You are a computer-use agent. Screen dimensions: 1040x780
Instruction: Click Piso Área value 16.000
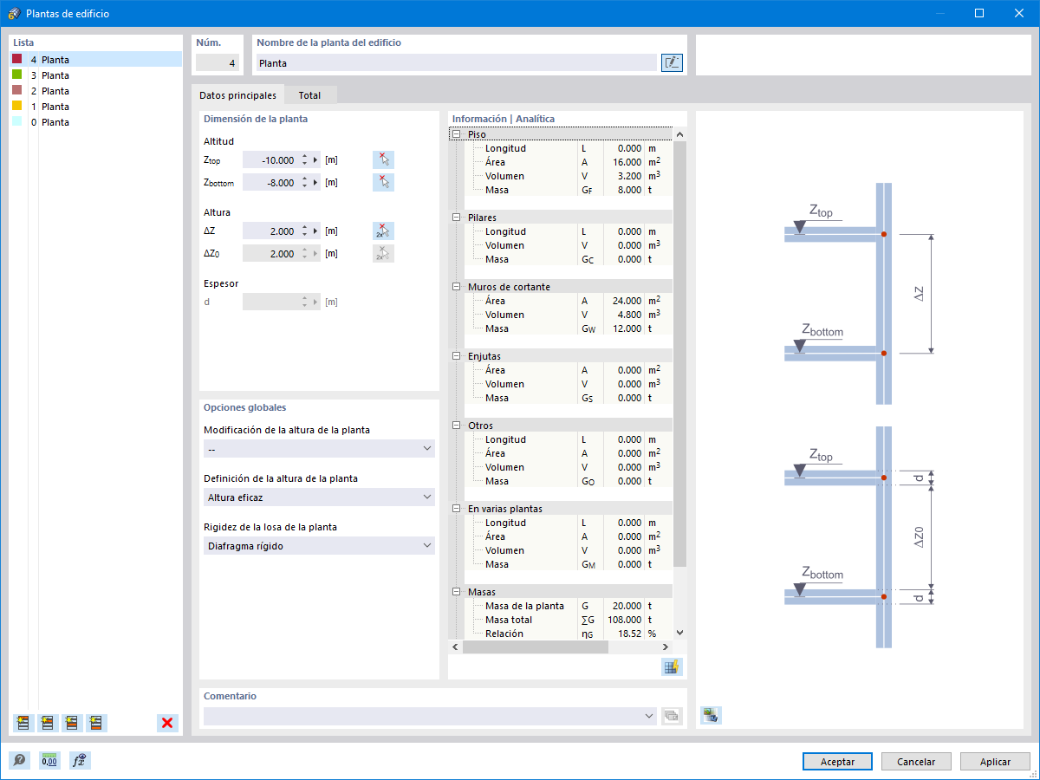coord(624,162)
